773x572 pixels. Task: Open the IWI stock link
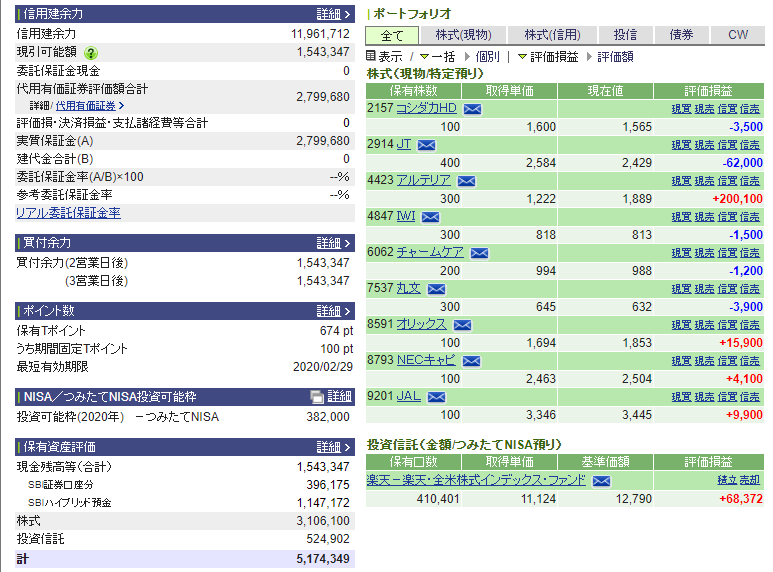pos(406,216)
